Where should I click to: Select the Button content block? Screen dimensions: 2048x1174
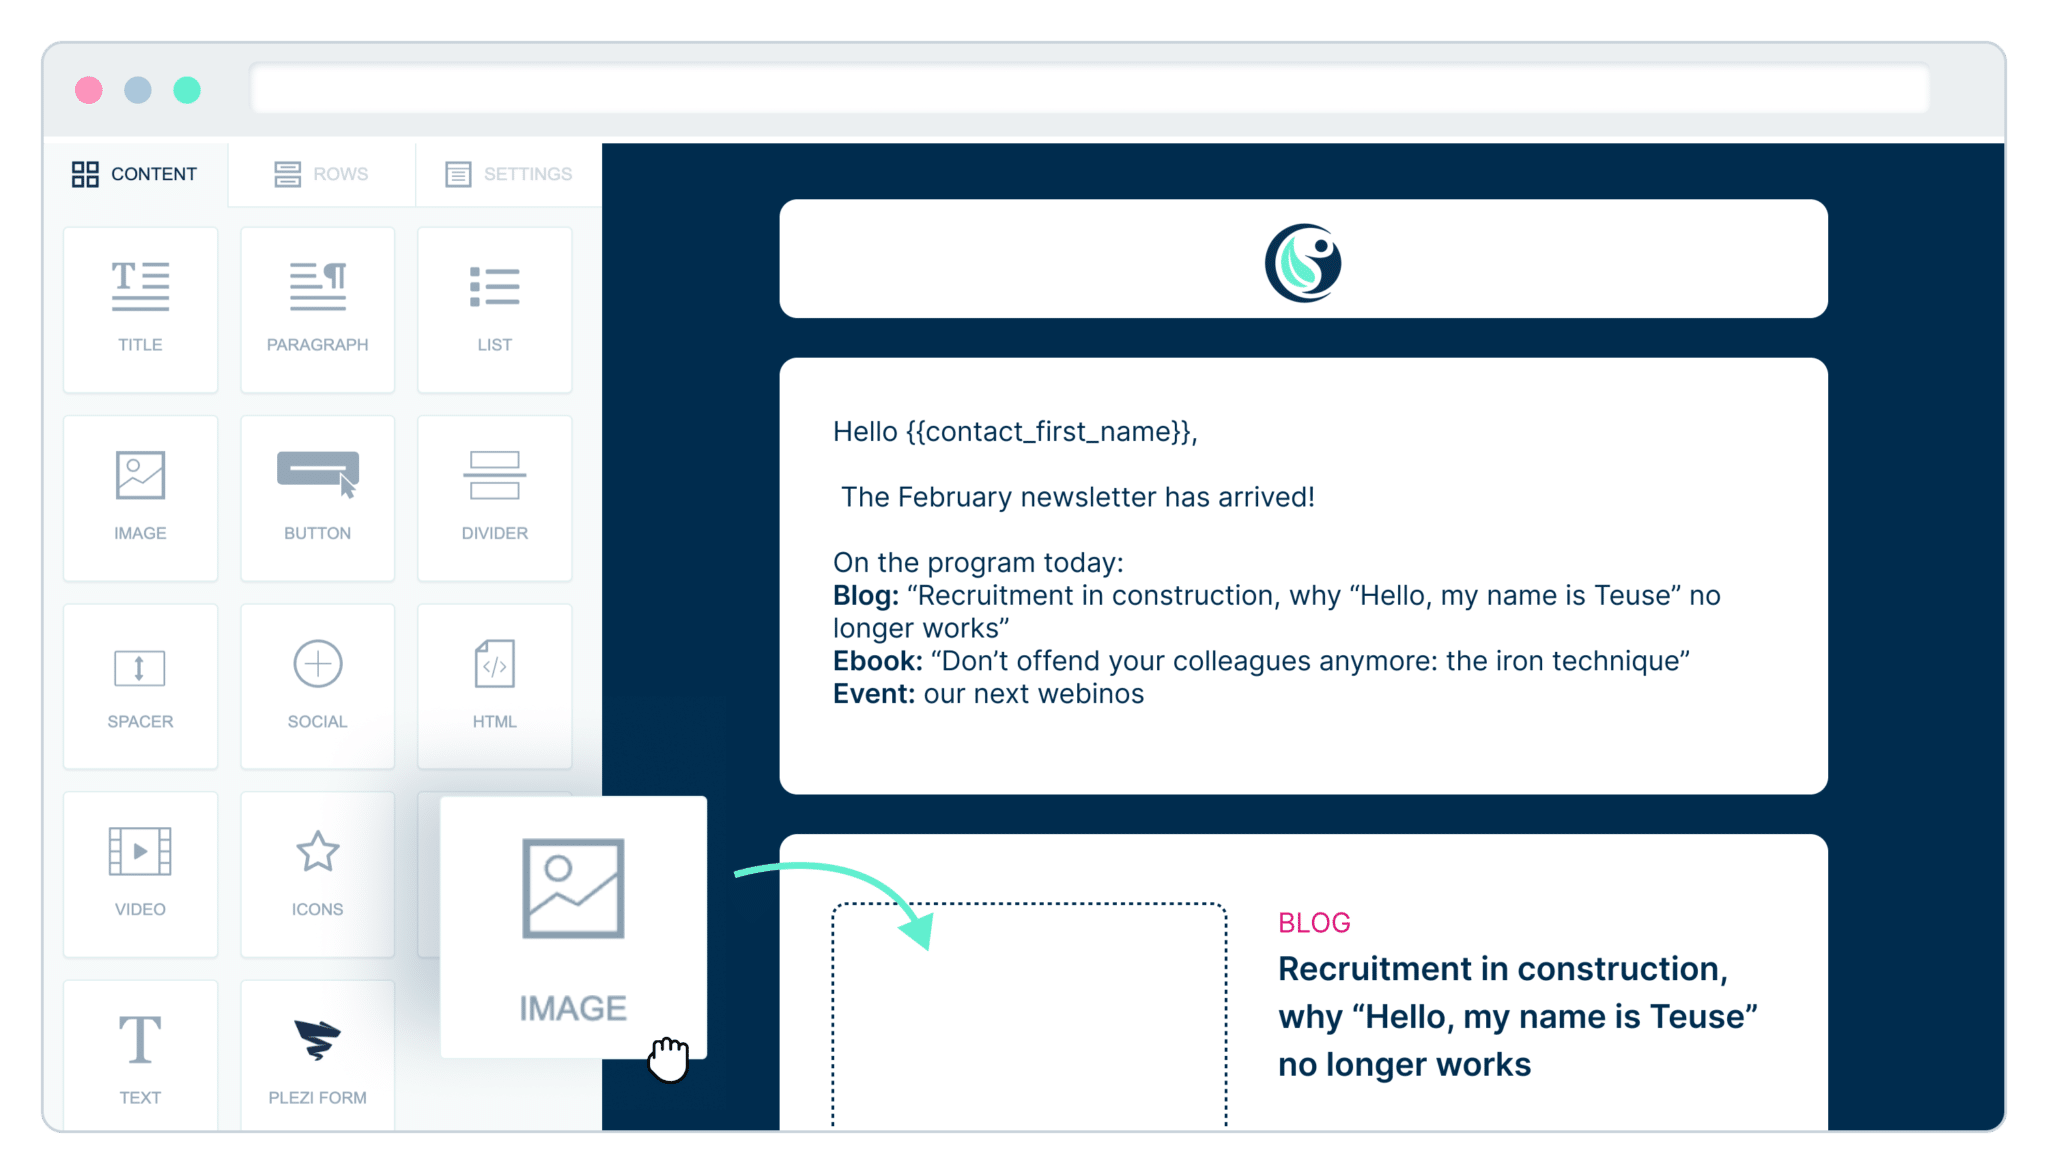coord(318,486)
